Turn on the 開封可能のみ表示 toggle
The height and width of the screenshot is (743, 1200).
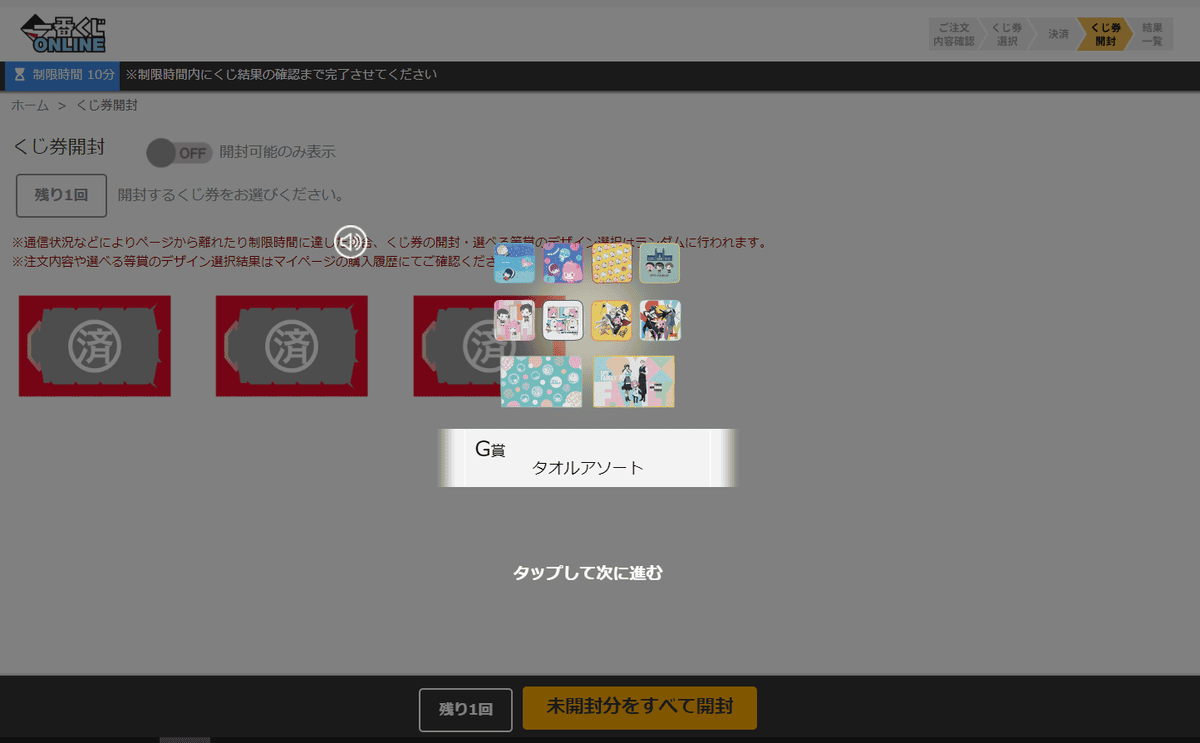pos(178,153)
